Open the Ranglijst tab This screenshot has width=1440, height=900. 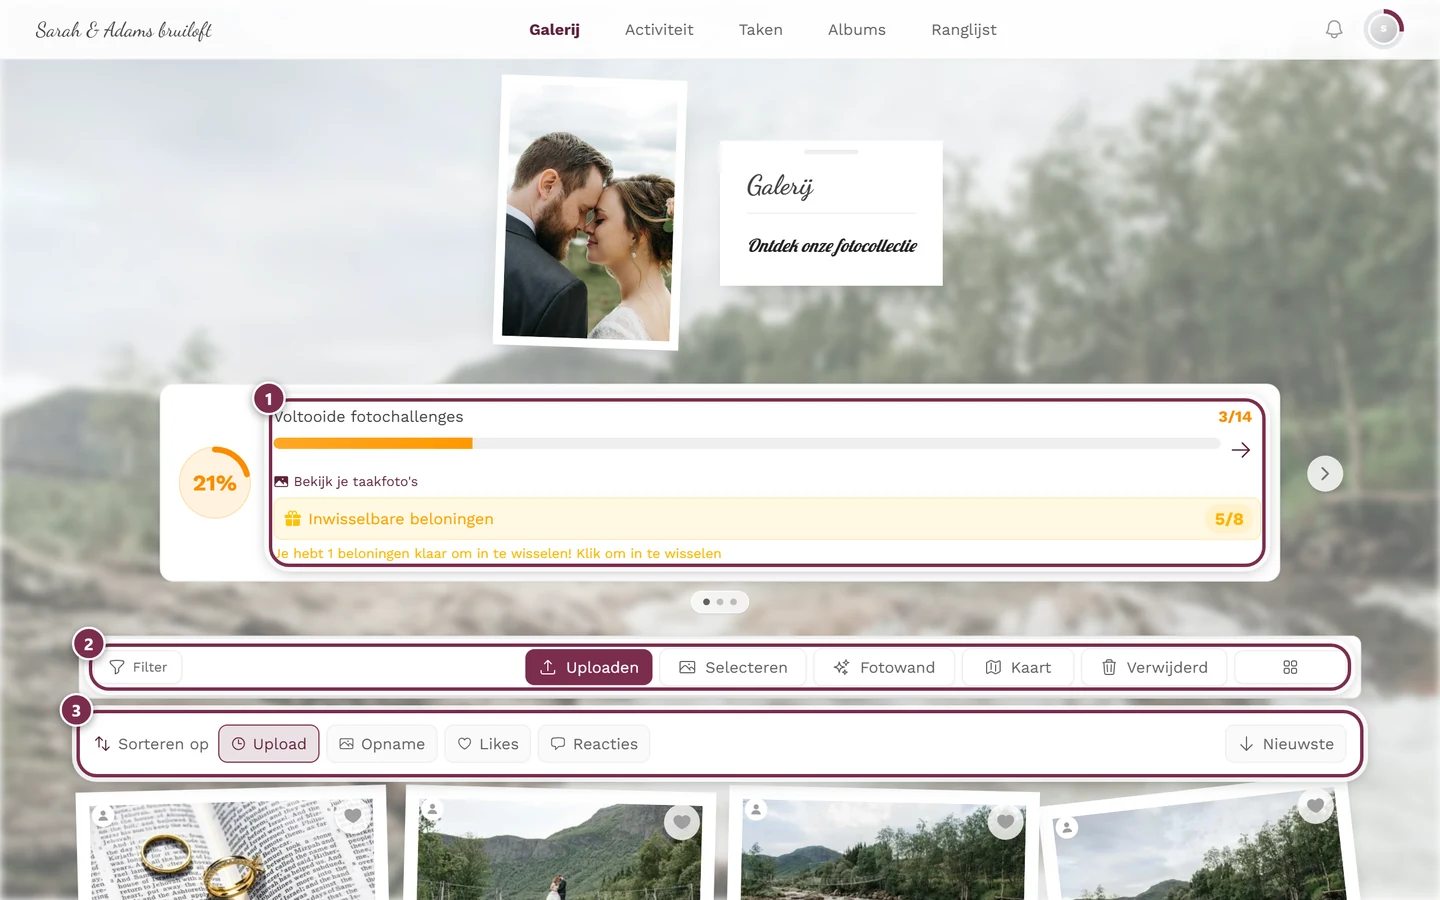point(964,30)
